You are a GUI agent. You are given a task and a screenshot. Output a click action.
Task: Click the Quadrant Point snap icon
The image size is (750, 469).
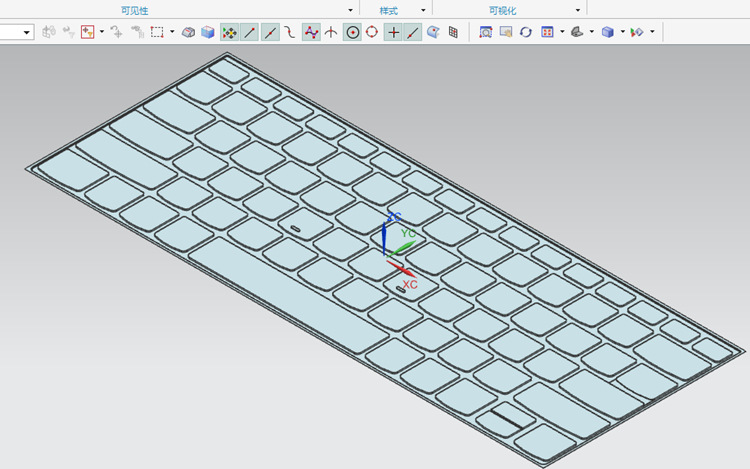click(x=372, y=32)
